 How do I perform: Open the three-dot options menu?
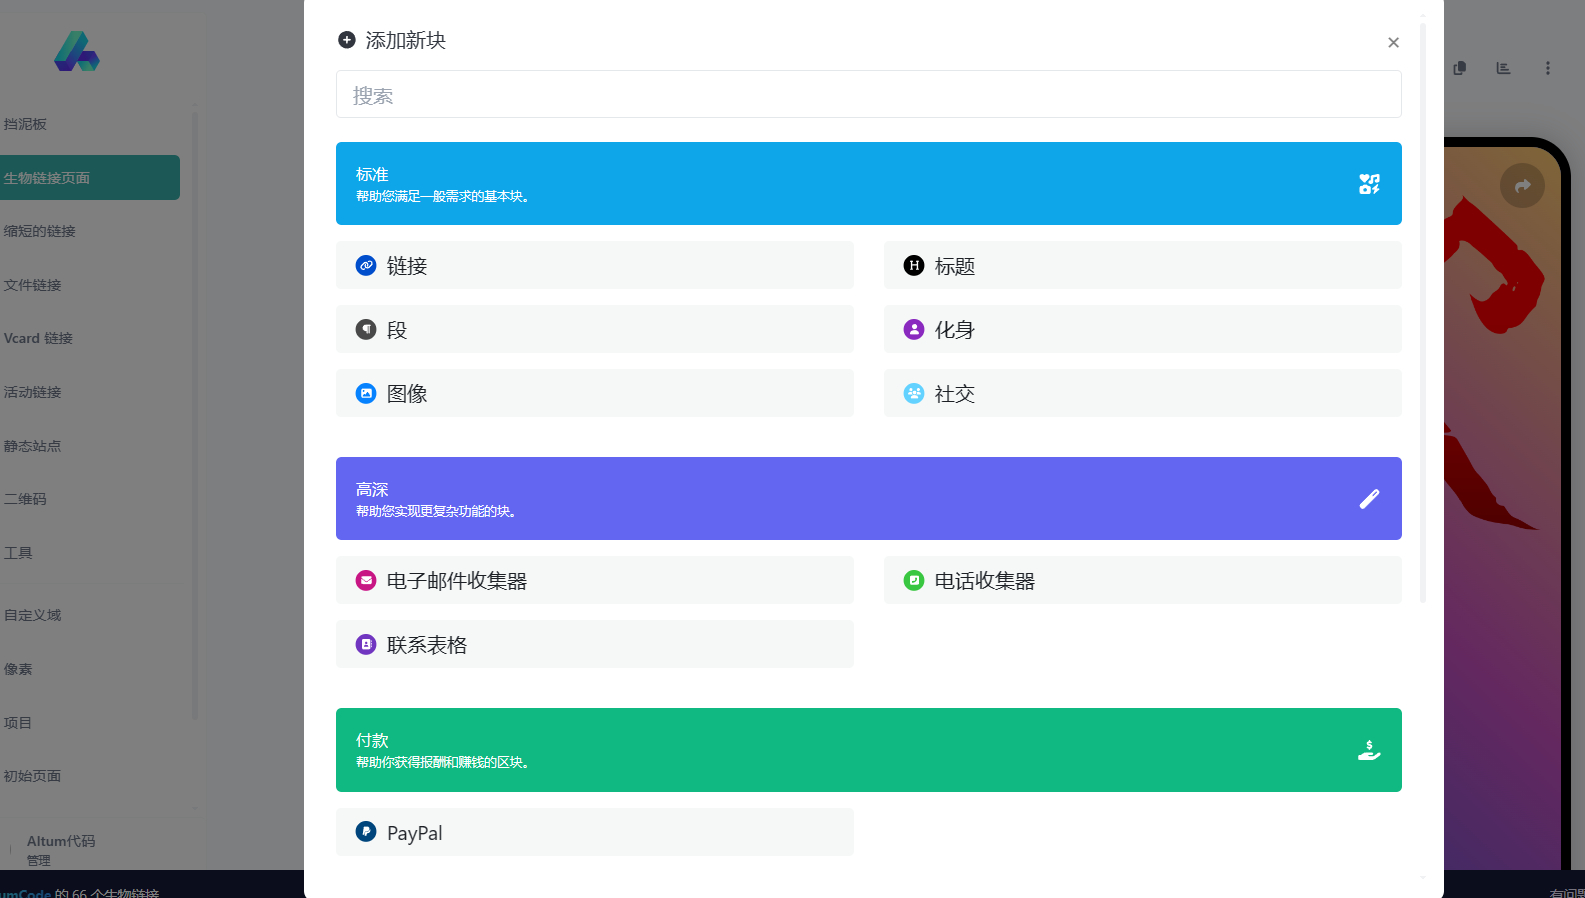(x=1547, y=68)
